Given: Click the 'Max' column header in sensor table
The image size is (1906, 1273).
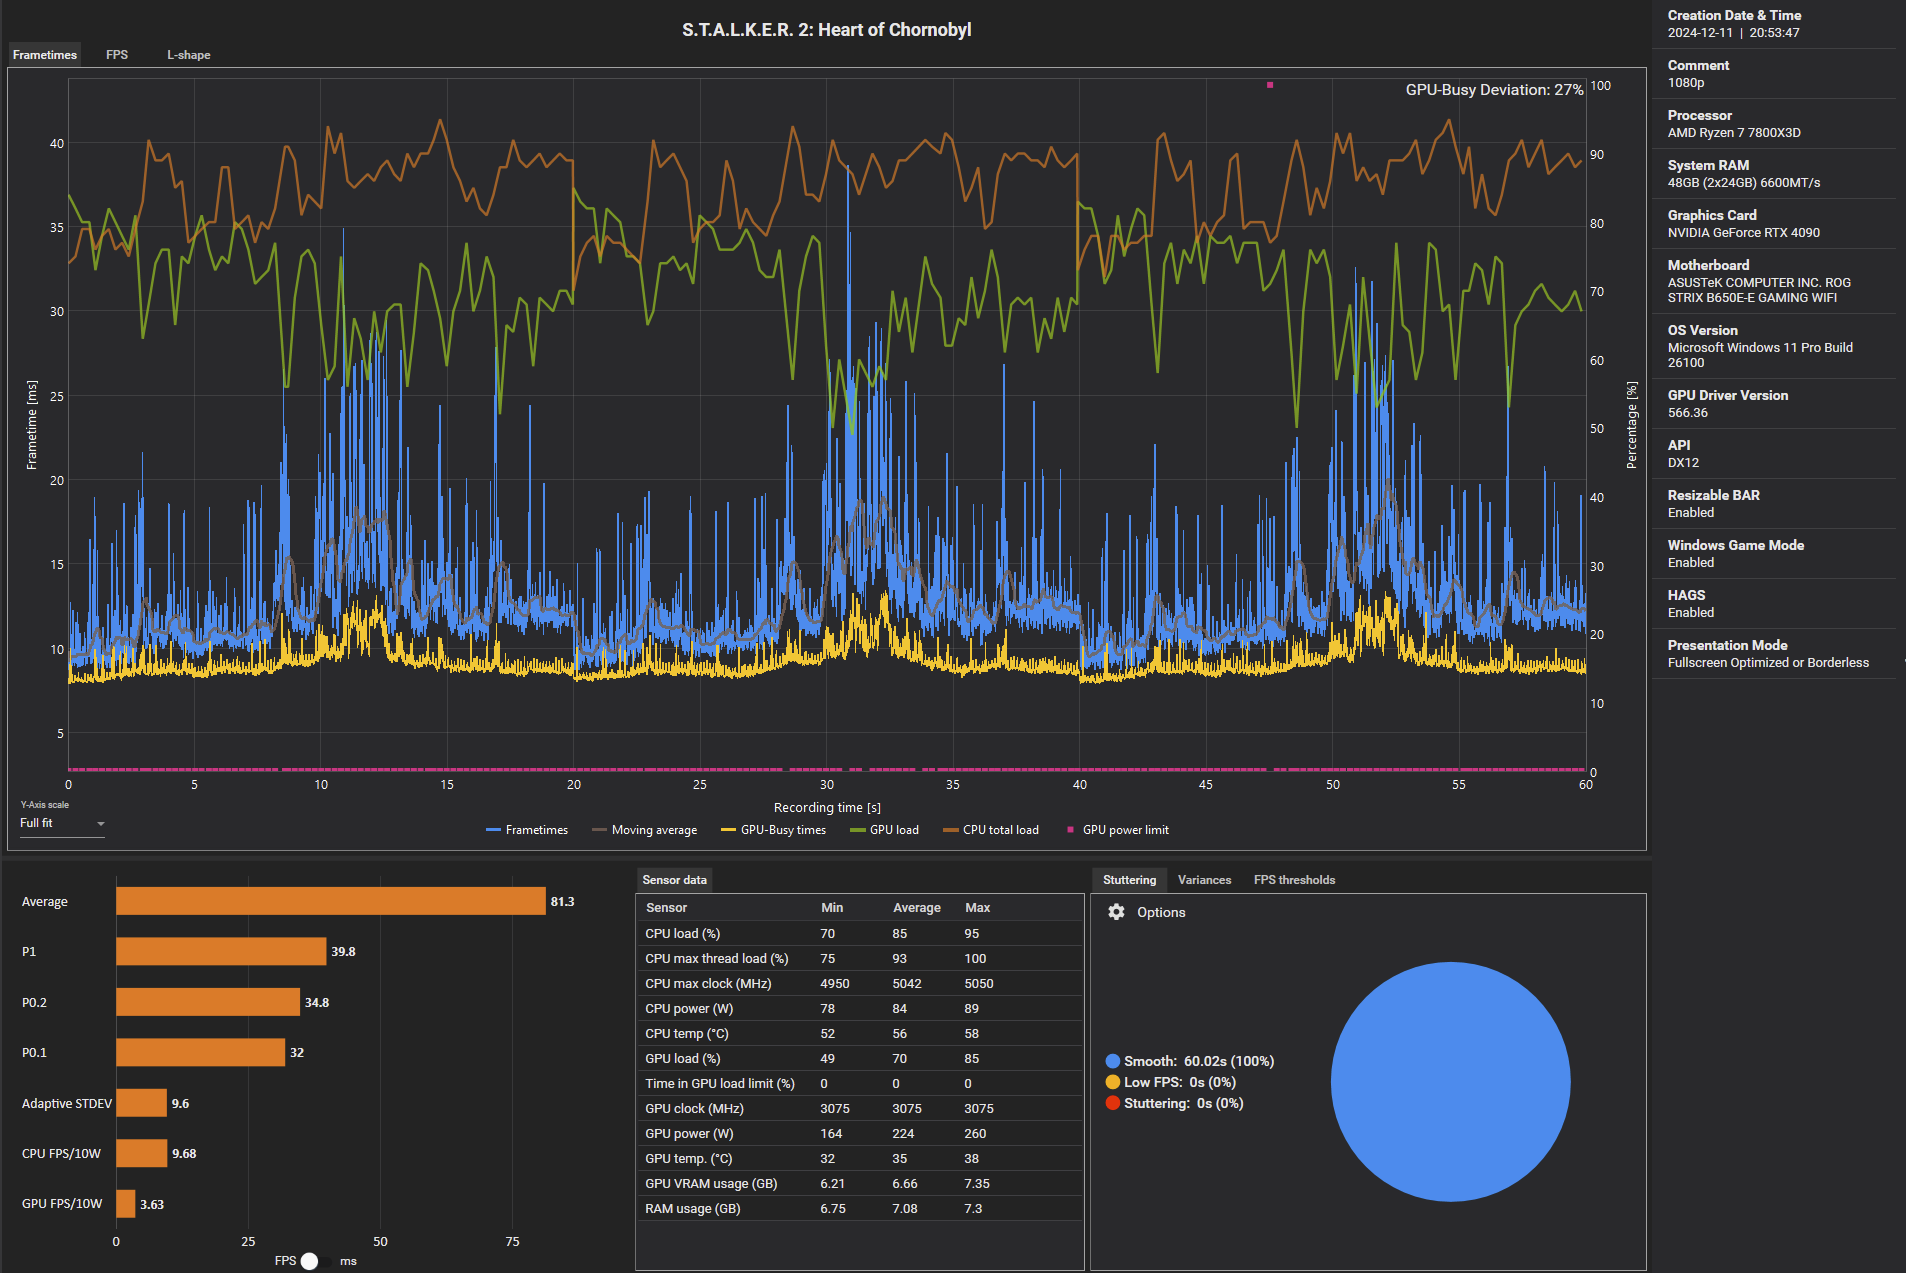Looking at the screenshot, I should (x=977, y=908).
